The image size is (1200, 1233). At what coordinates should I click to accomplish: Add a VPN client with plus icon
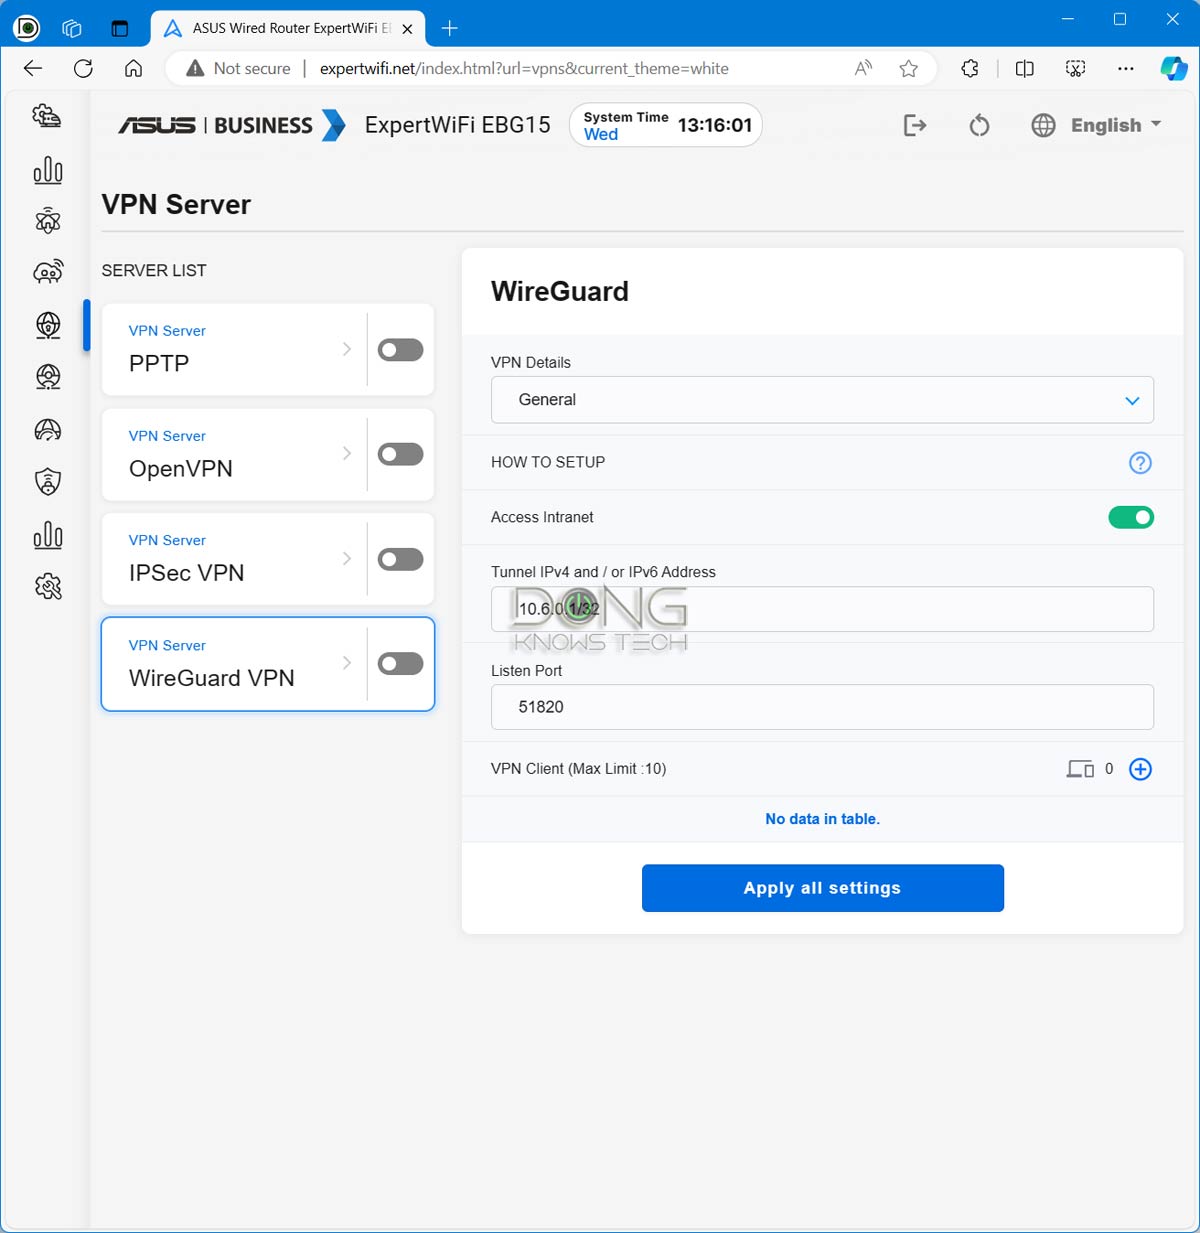(1140, 769)
